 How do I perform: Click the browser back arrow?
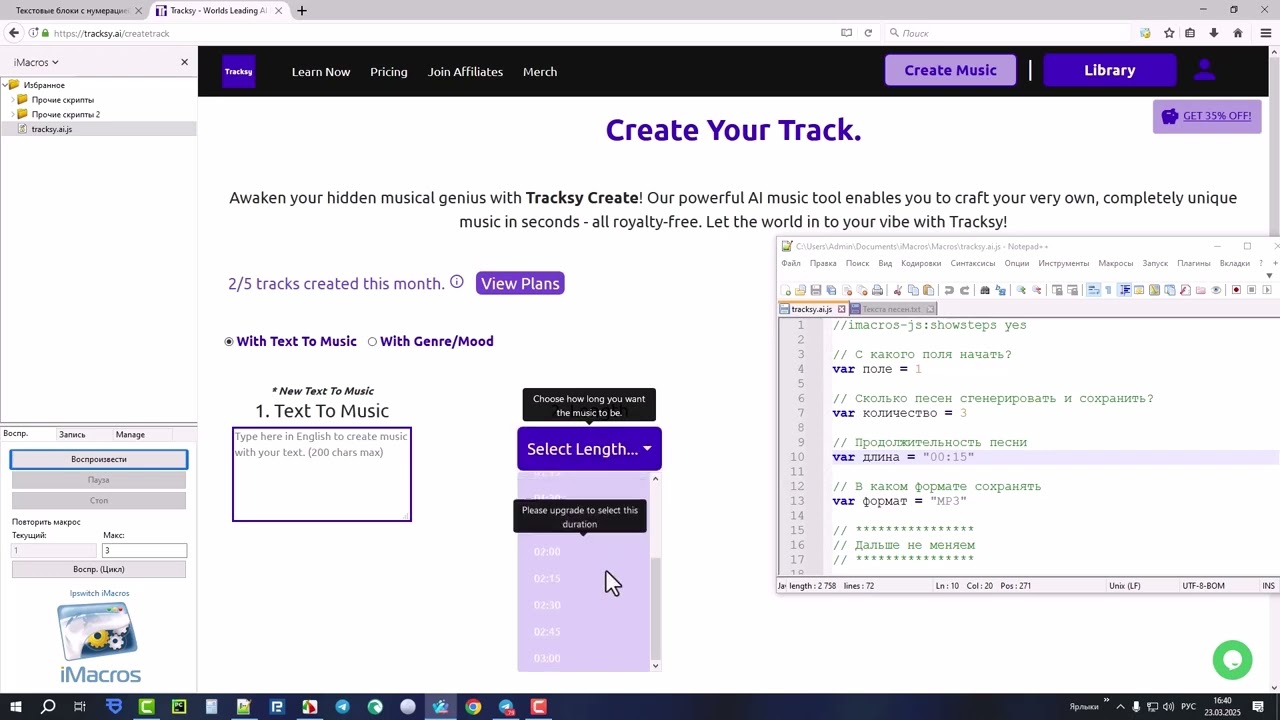[x=14, y=33]
